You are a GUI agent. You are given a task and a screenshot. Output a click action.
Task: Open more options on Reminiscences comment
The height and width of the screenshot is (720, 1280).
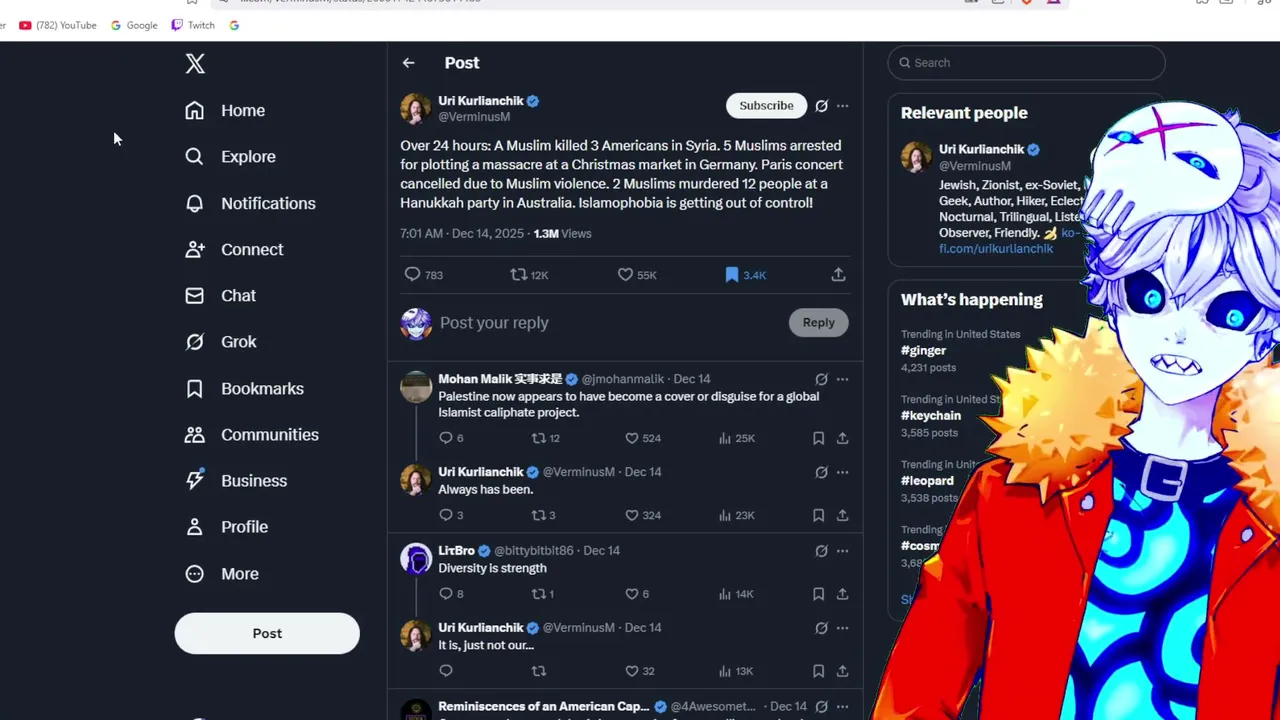[x=842, y=707]
